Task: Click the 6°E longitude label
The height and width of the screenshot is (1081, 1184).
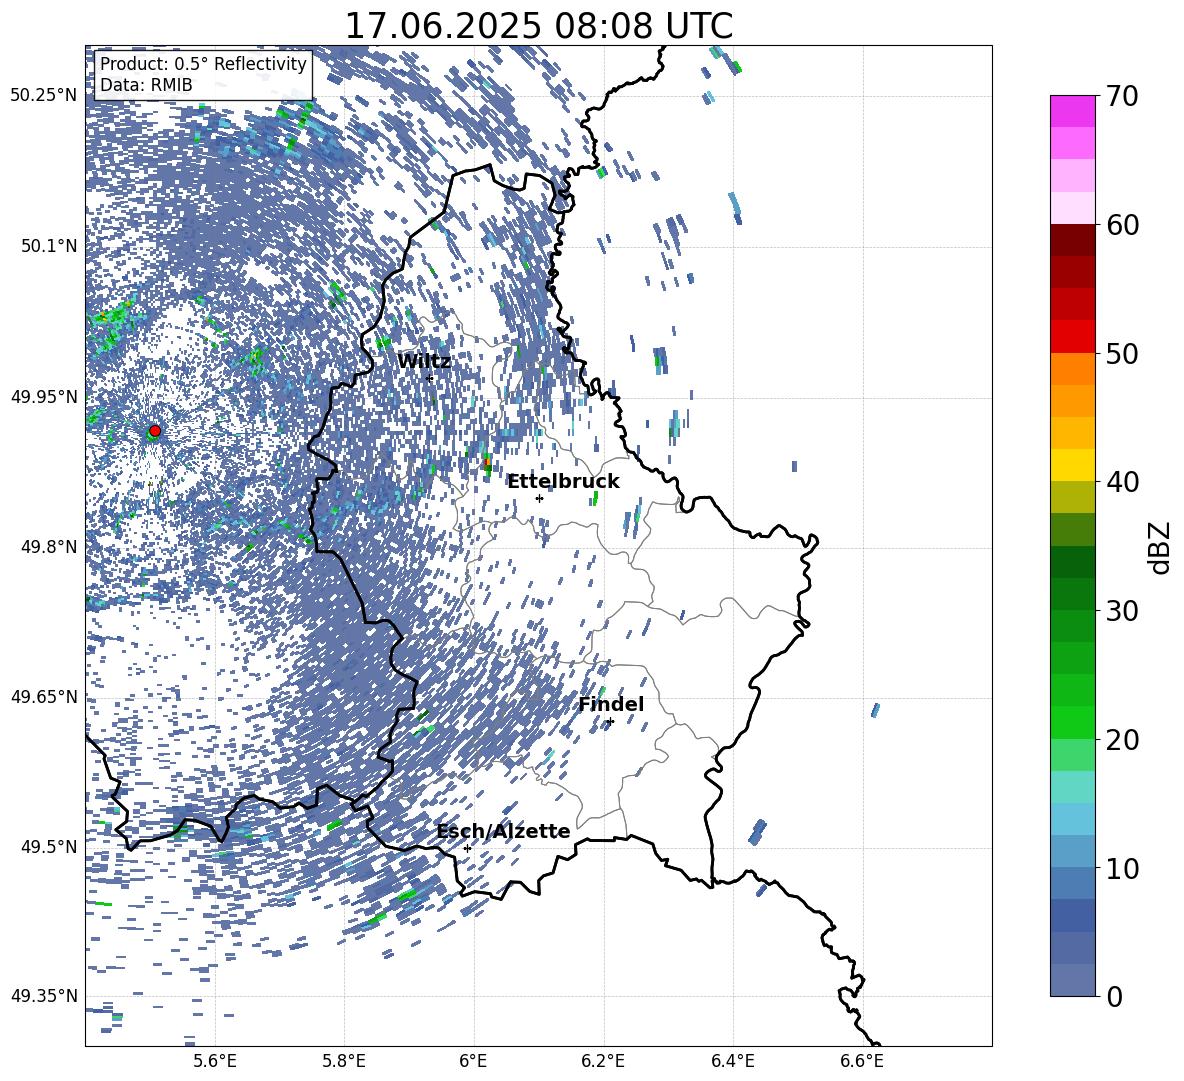Action: 473,1061
